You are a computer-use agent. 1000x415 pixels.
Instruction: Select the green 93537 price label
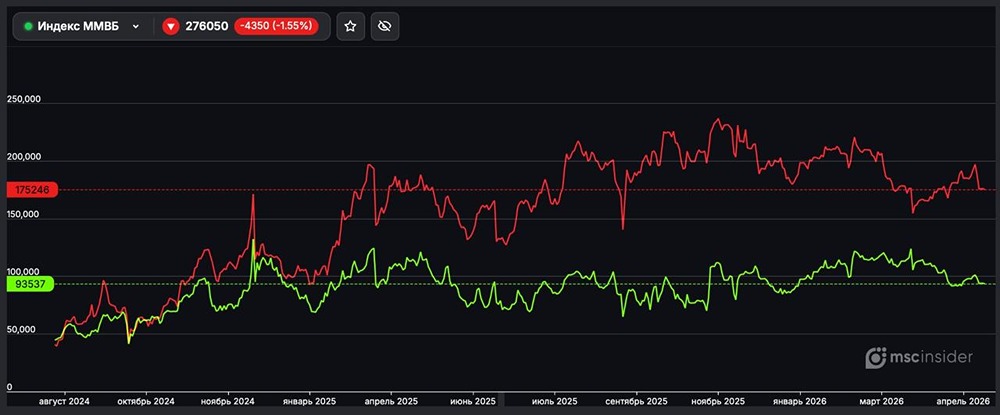29,284
